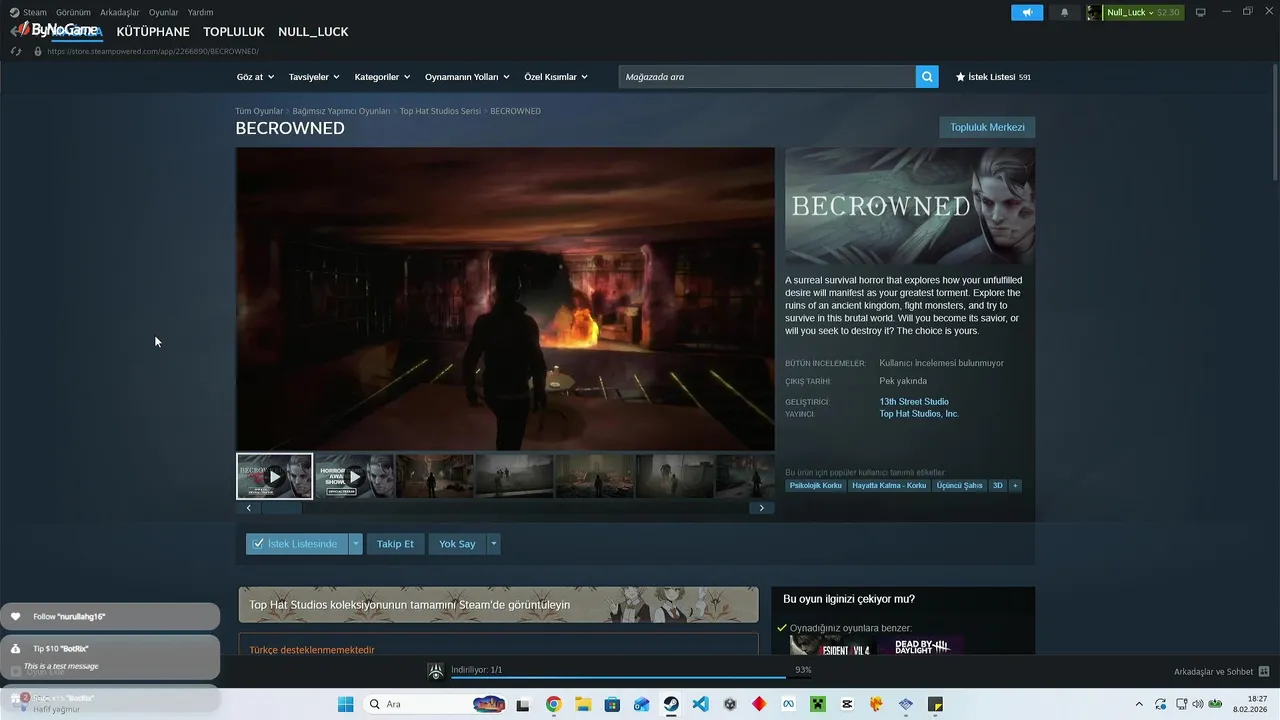Viewport: 1280px width, 720px height.
Task: Expand the Göz at menu
Action: pyautogui.click(x=255, y=77)
